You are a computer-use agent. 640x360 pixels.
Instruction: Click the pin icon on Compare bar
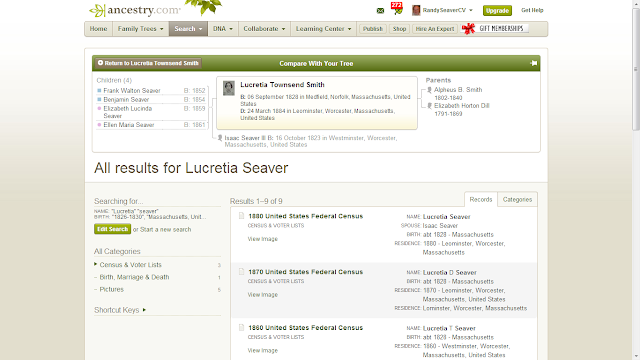pyautogui.click(x=533, y=63)
